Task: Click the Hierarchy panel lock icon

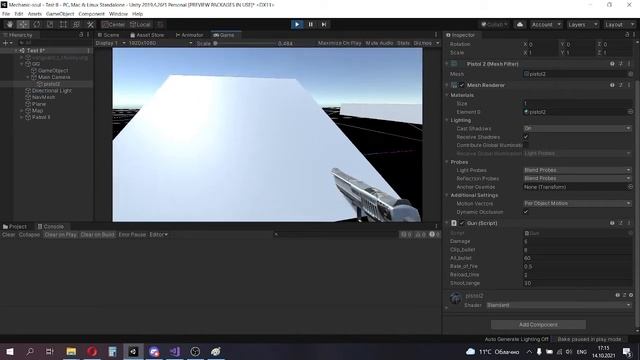Action: [81, 35]
